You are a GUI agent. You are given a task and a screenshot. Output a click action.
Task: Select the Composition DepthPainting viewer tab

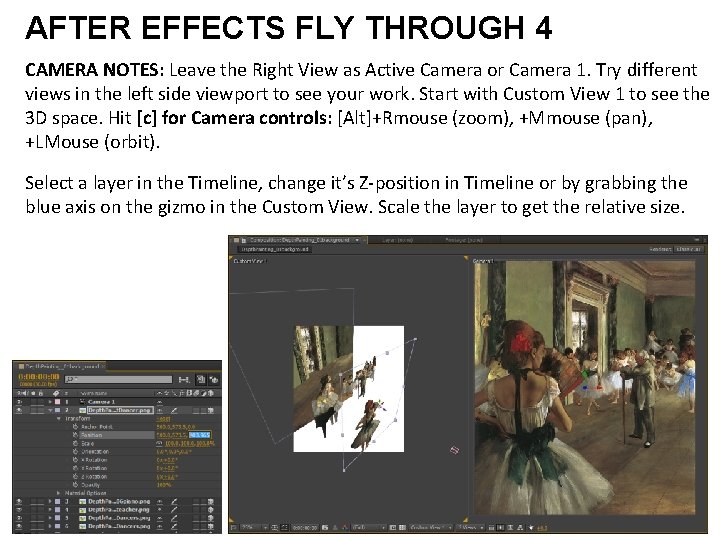(x=300, y=240)
